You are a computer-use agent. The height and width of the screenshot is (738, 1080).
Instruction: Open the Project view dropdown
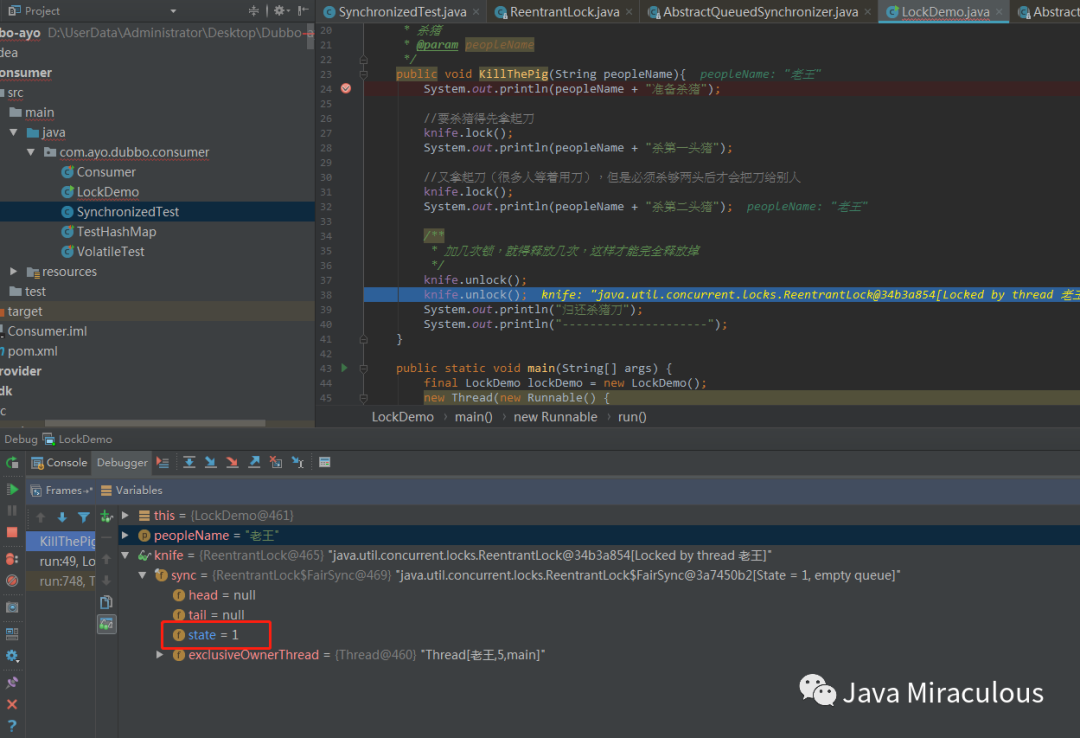(x=173, y=11)
